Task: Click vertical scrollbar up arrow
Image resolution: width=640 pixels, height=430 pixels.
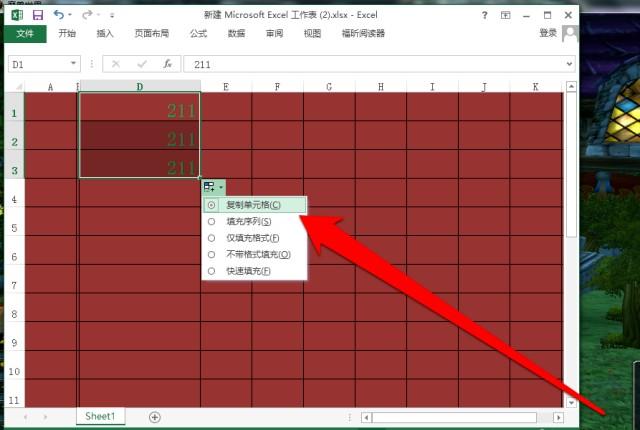Action: click(571, 87)
